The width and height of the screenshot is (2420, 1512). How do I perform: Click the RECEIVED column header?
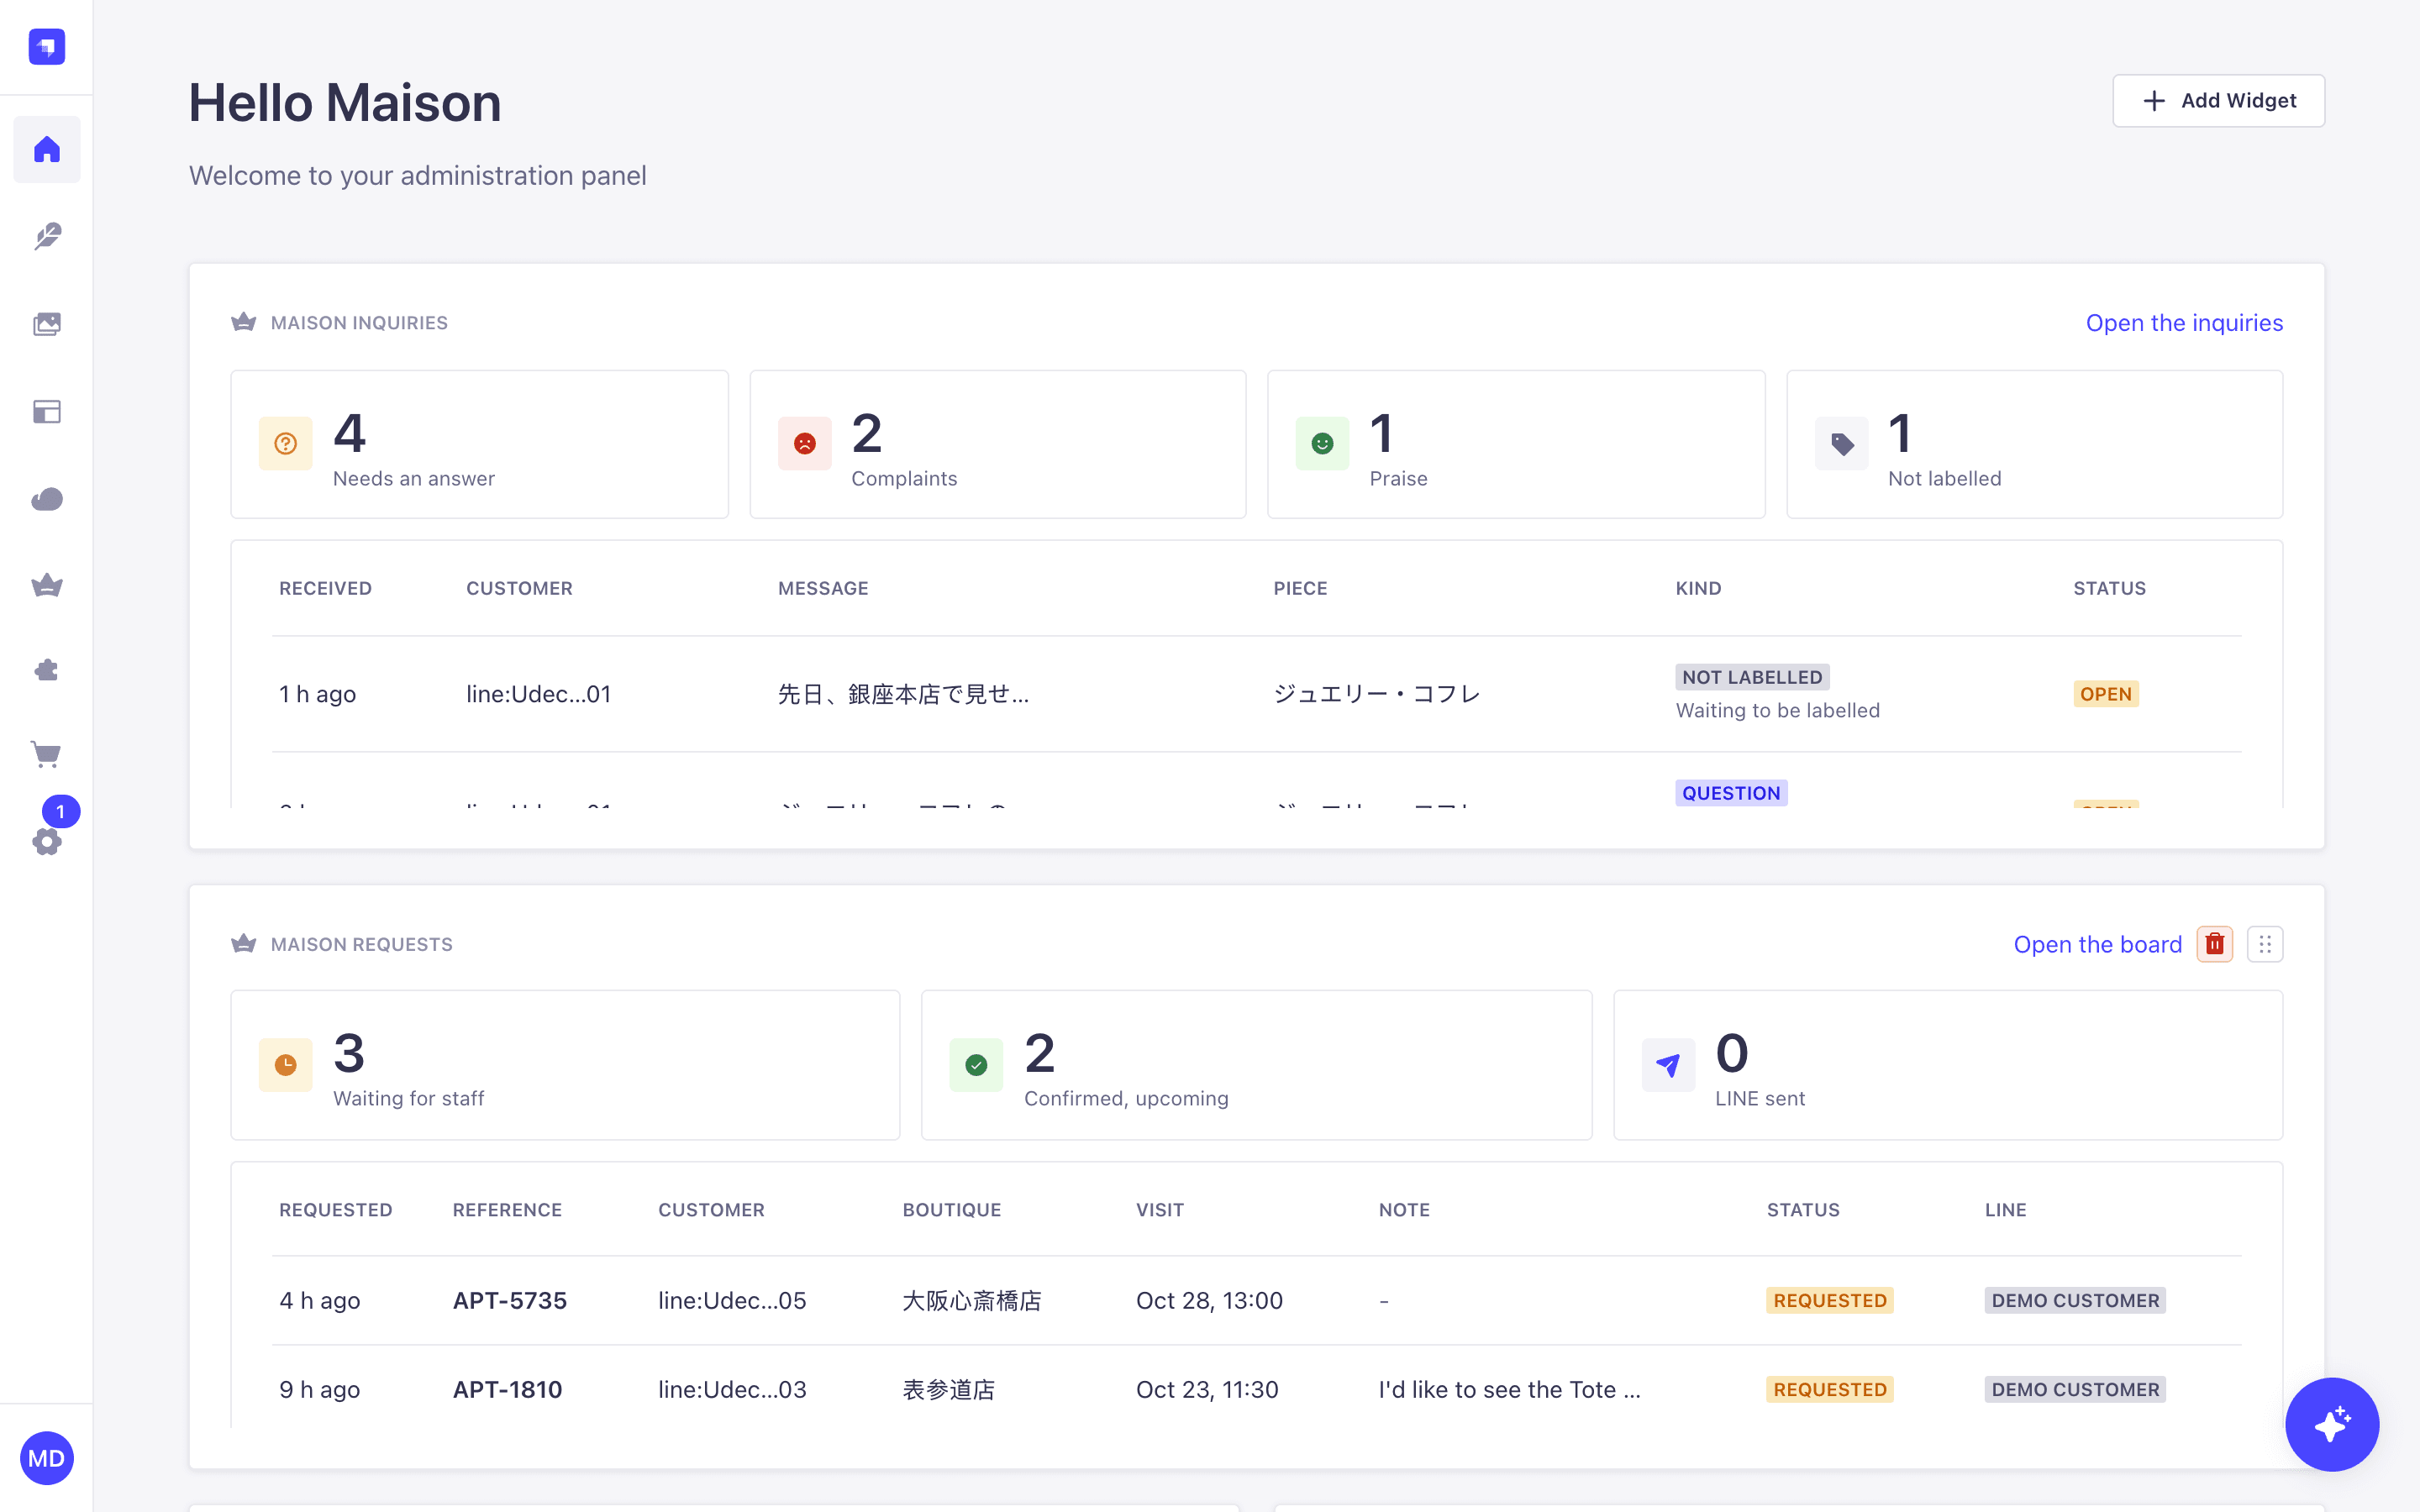click(x=325, y=588)
